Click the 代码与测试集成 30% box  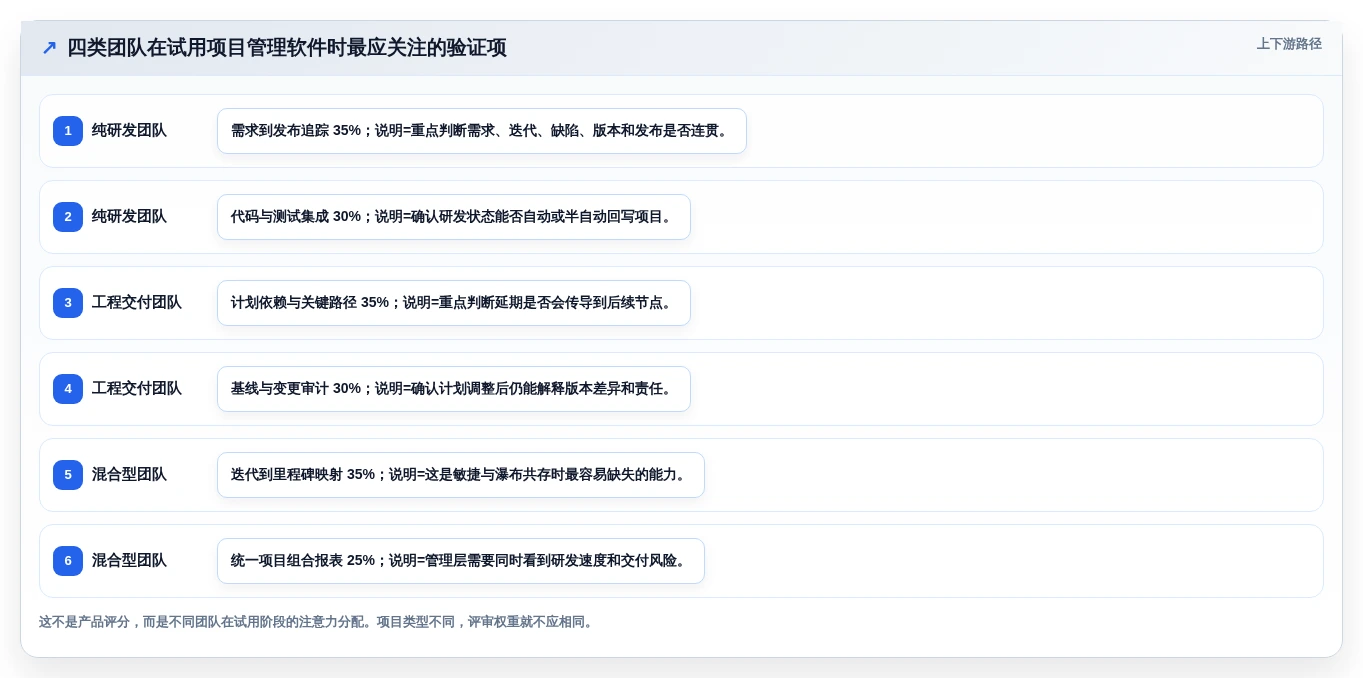tap(454, 217)
